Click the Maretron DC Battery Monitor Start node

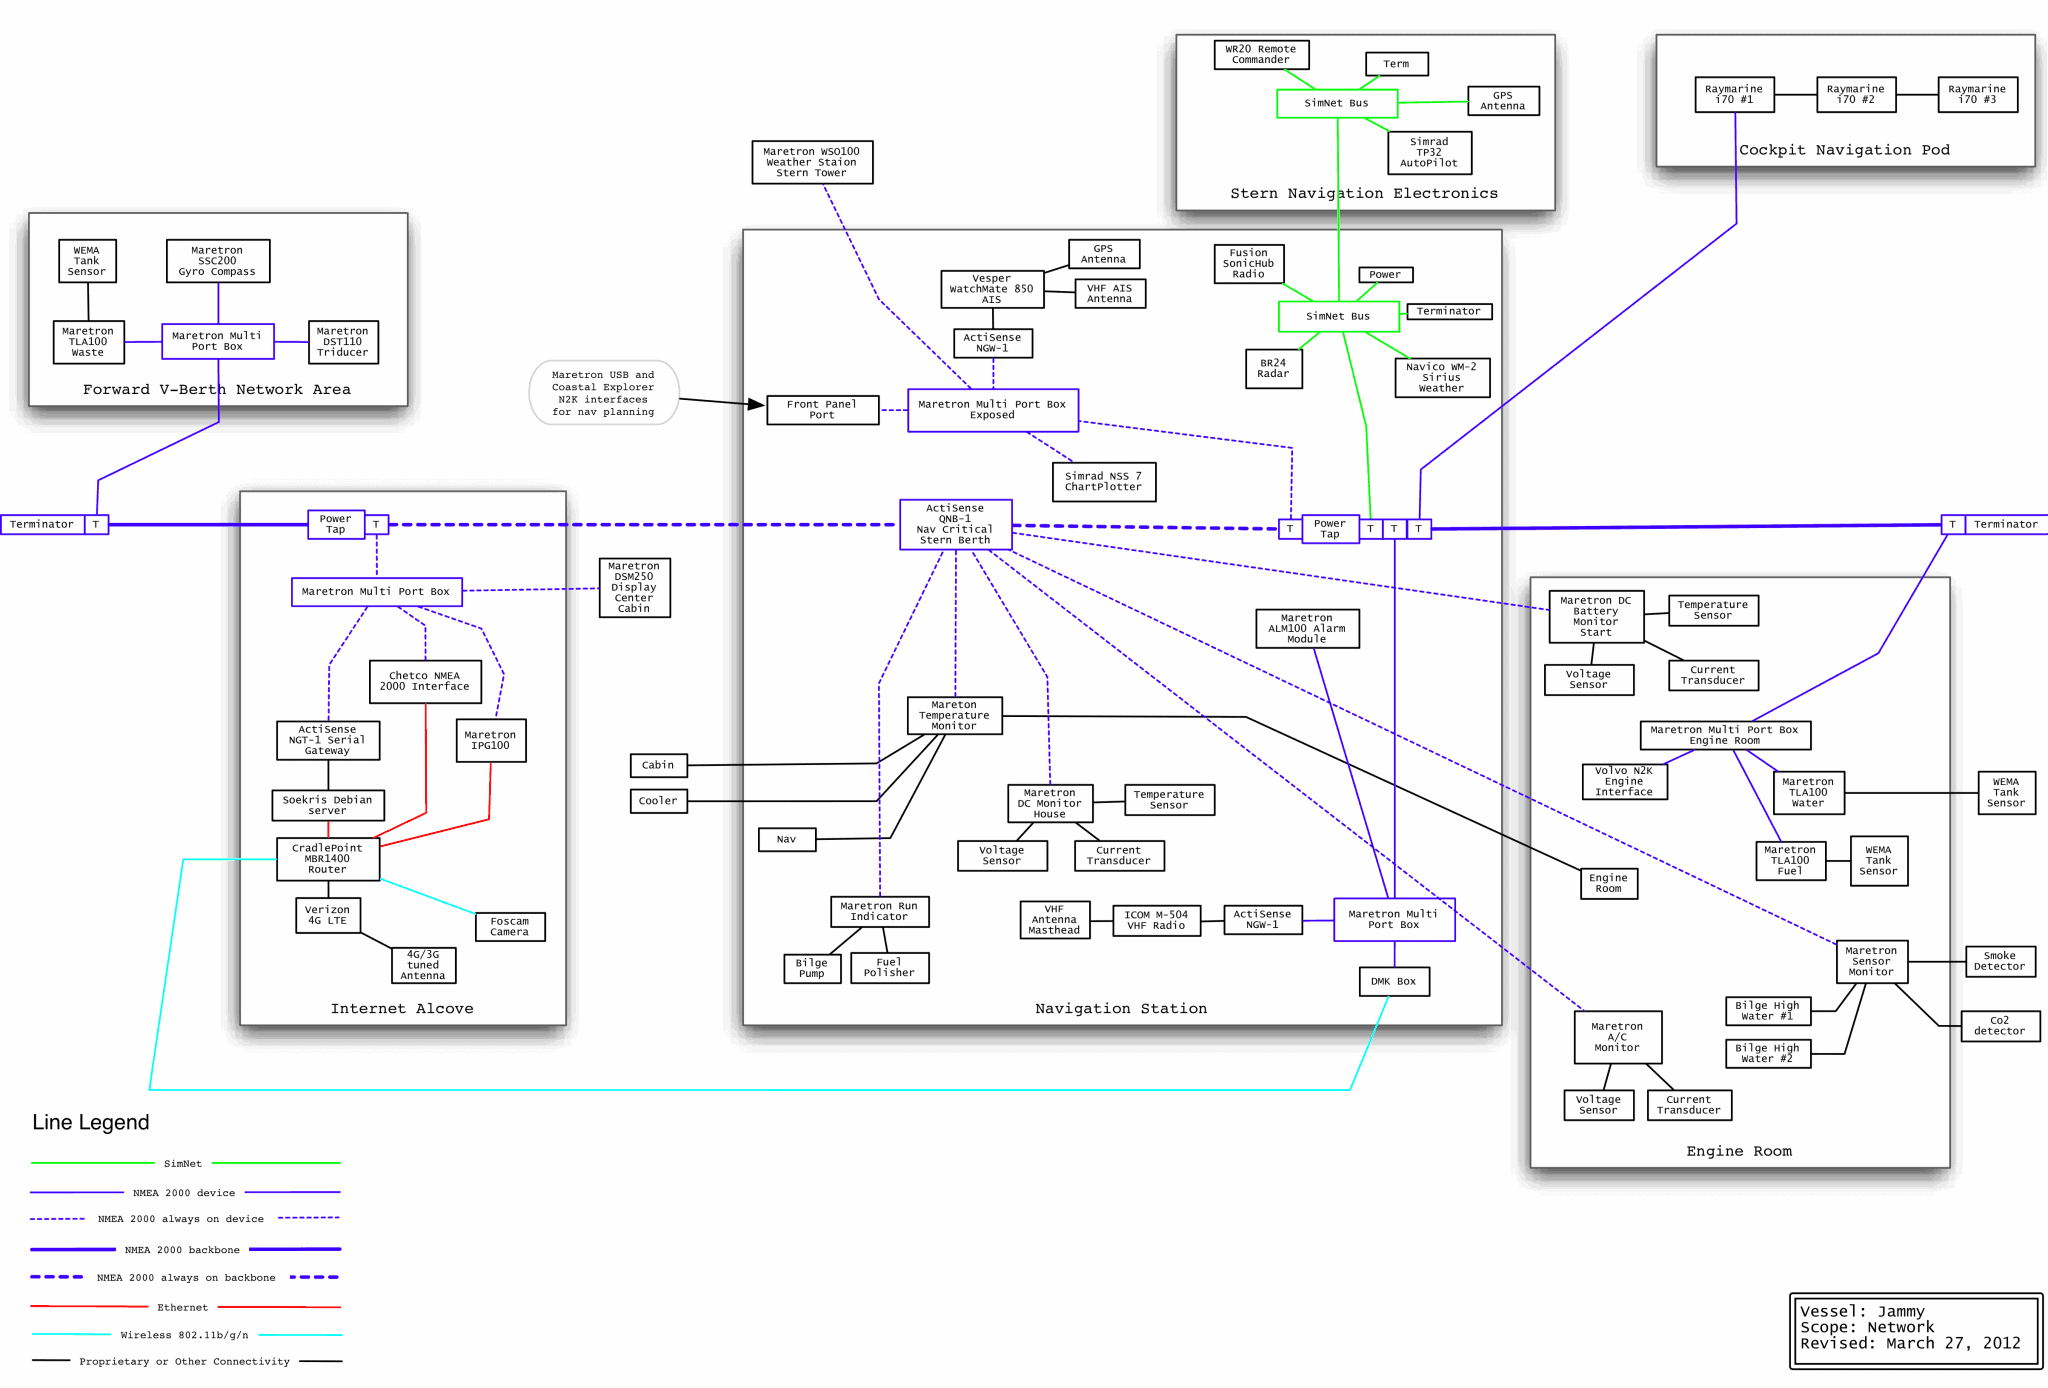(x=1596, y=617)
